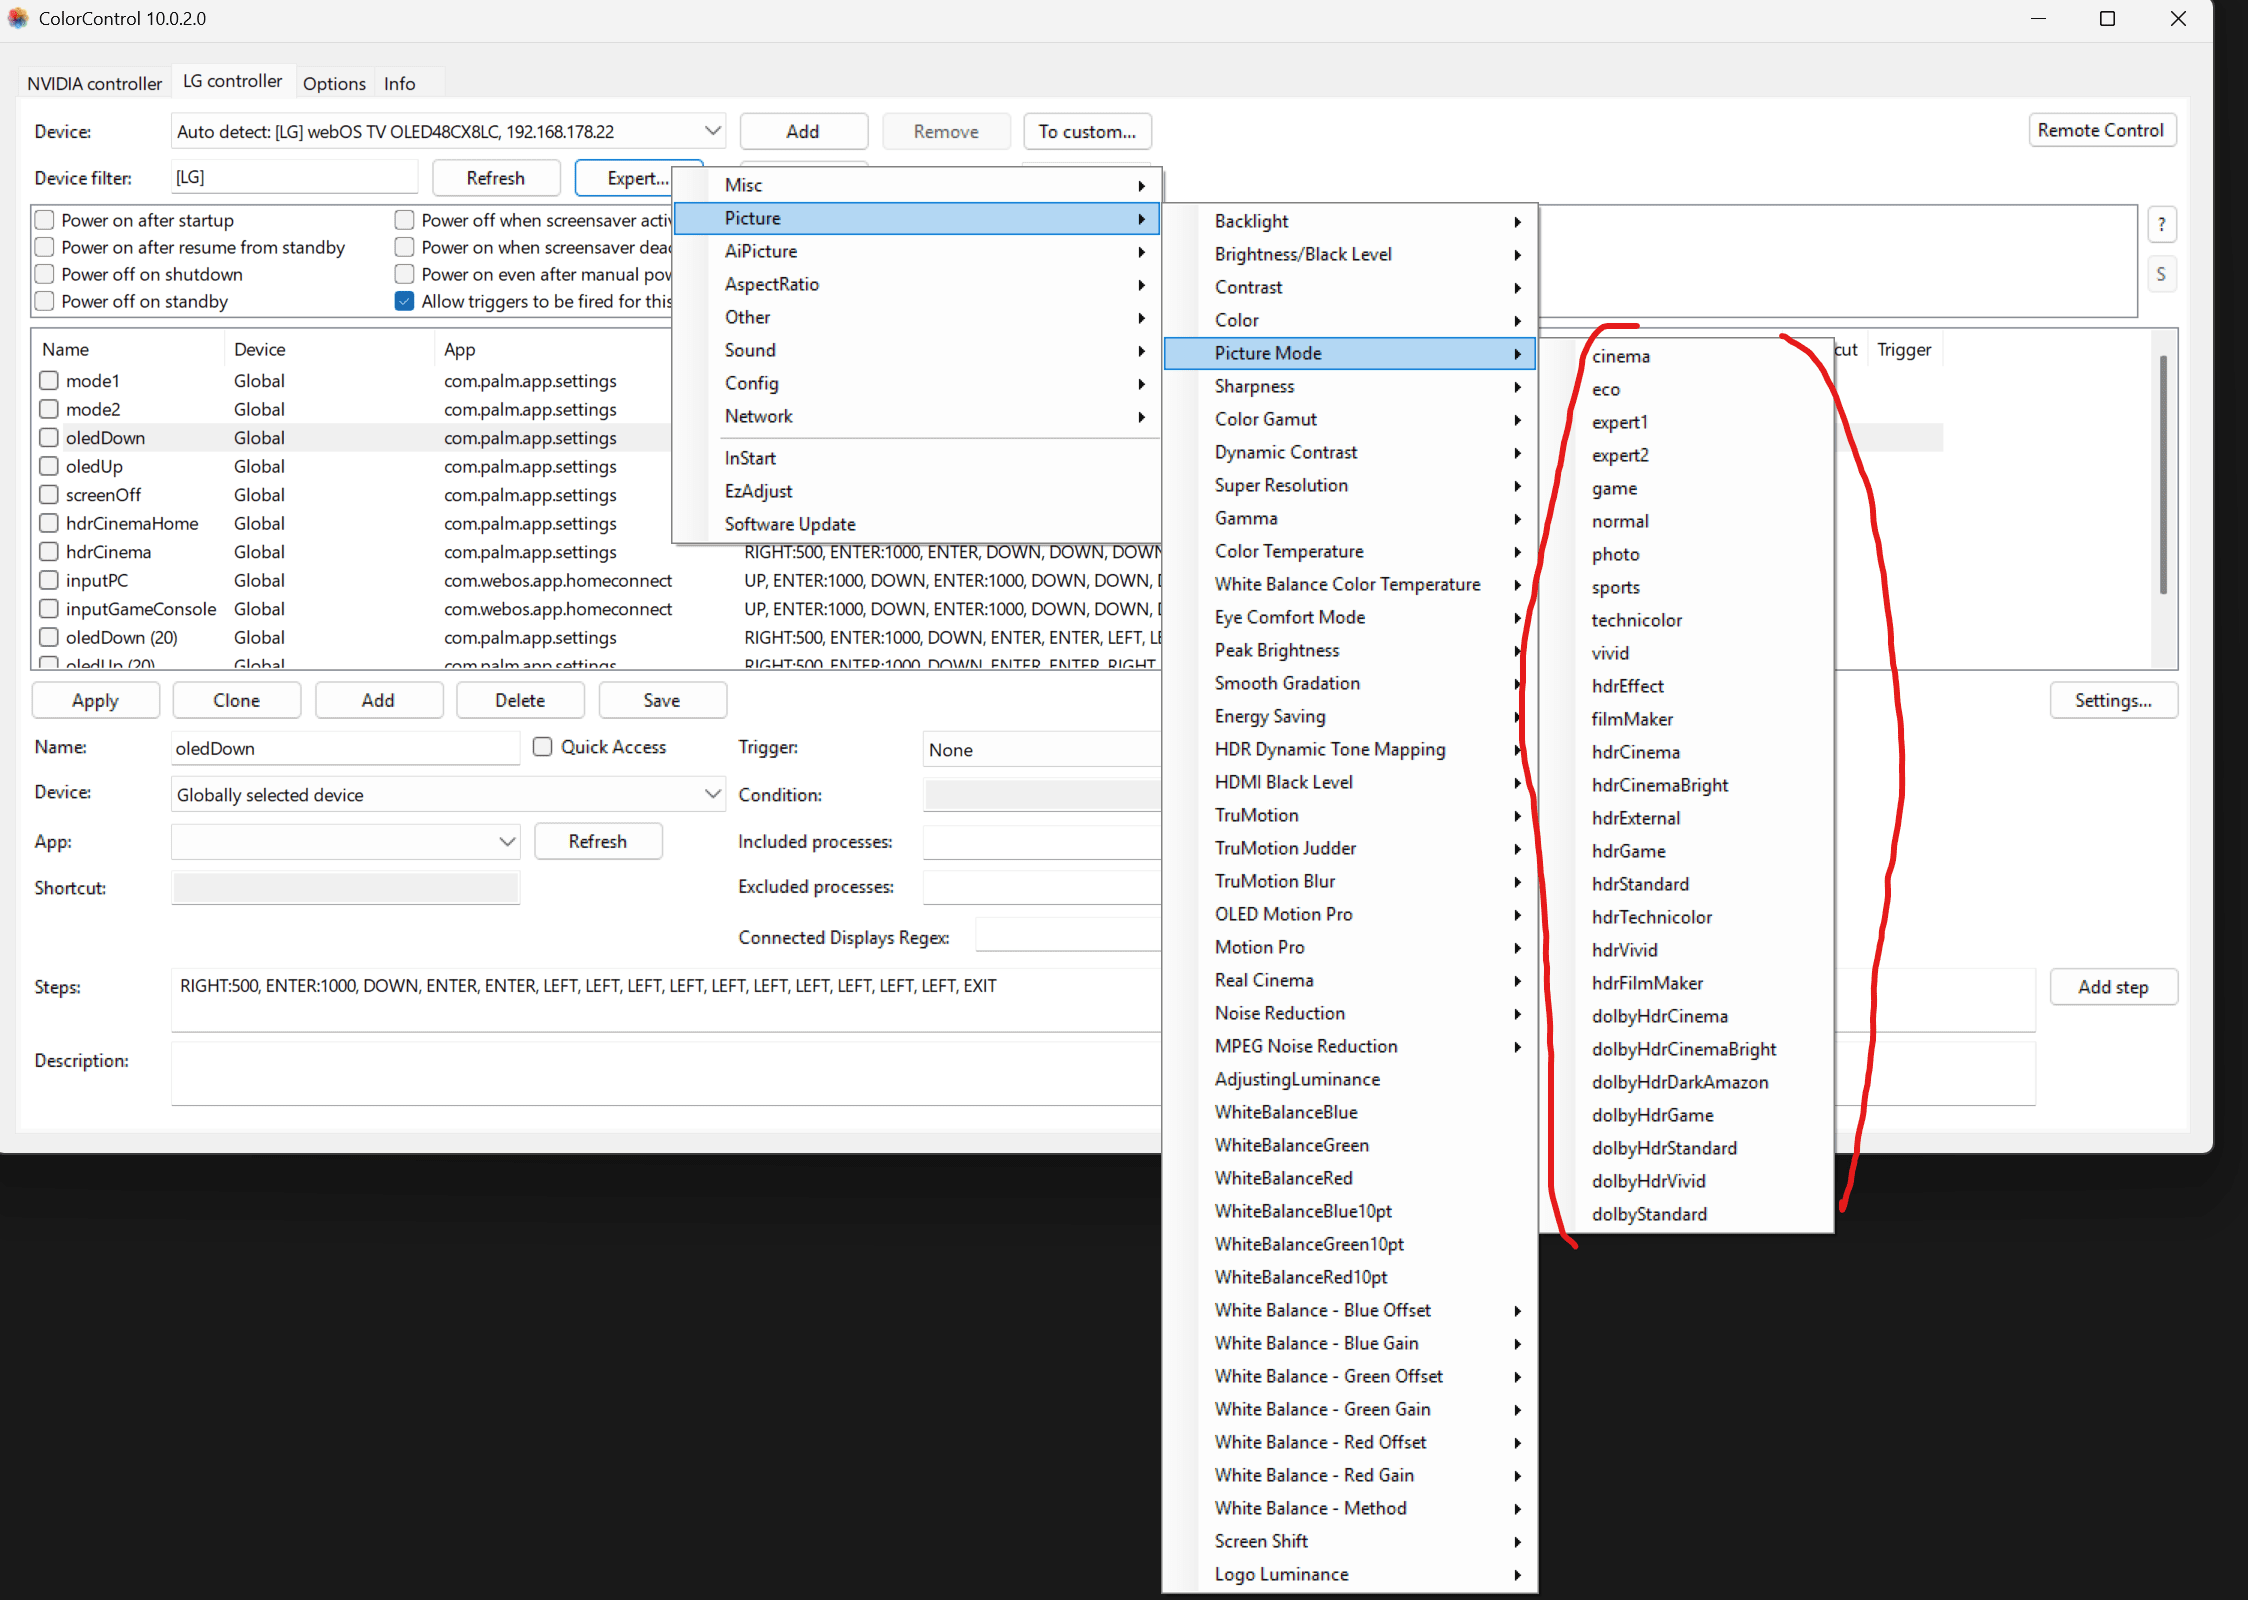Click the Name field containing oledDown

pyautogui.click(x=345, y=748)
